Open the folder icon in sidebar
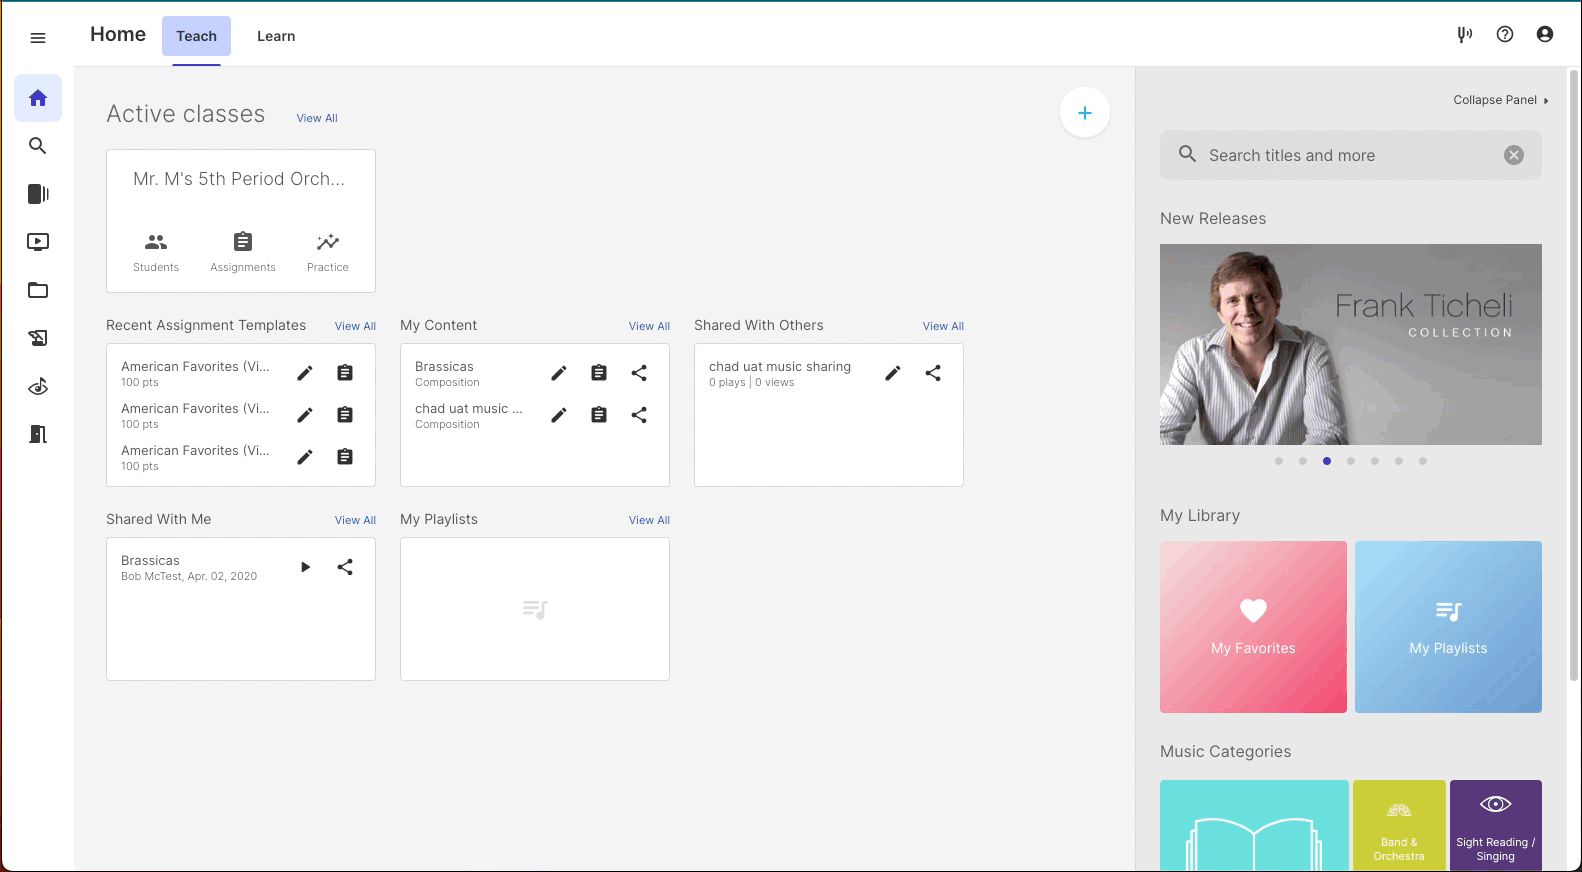Image resolution: width=1582 pixels, height=872 pixels. click(38, 290)
